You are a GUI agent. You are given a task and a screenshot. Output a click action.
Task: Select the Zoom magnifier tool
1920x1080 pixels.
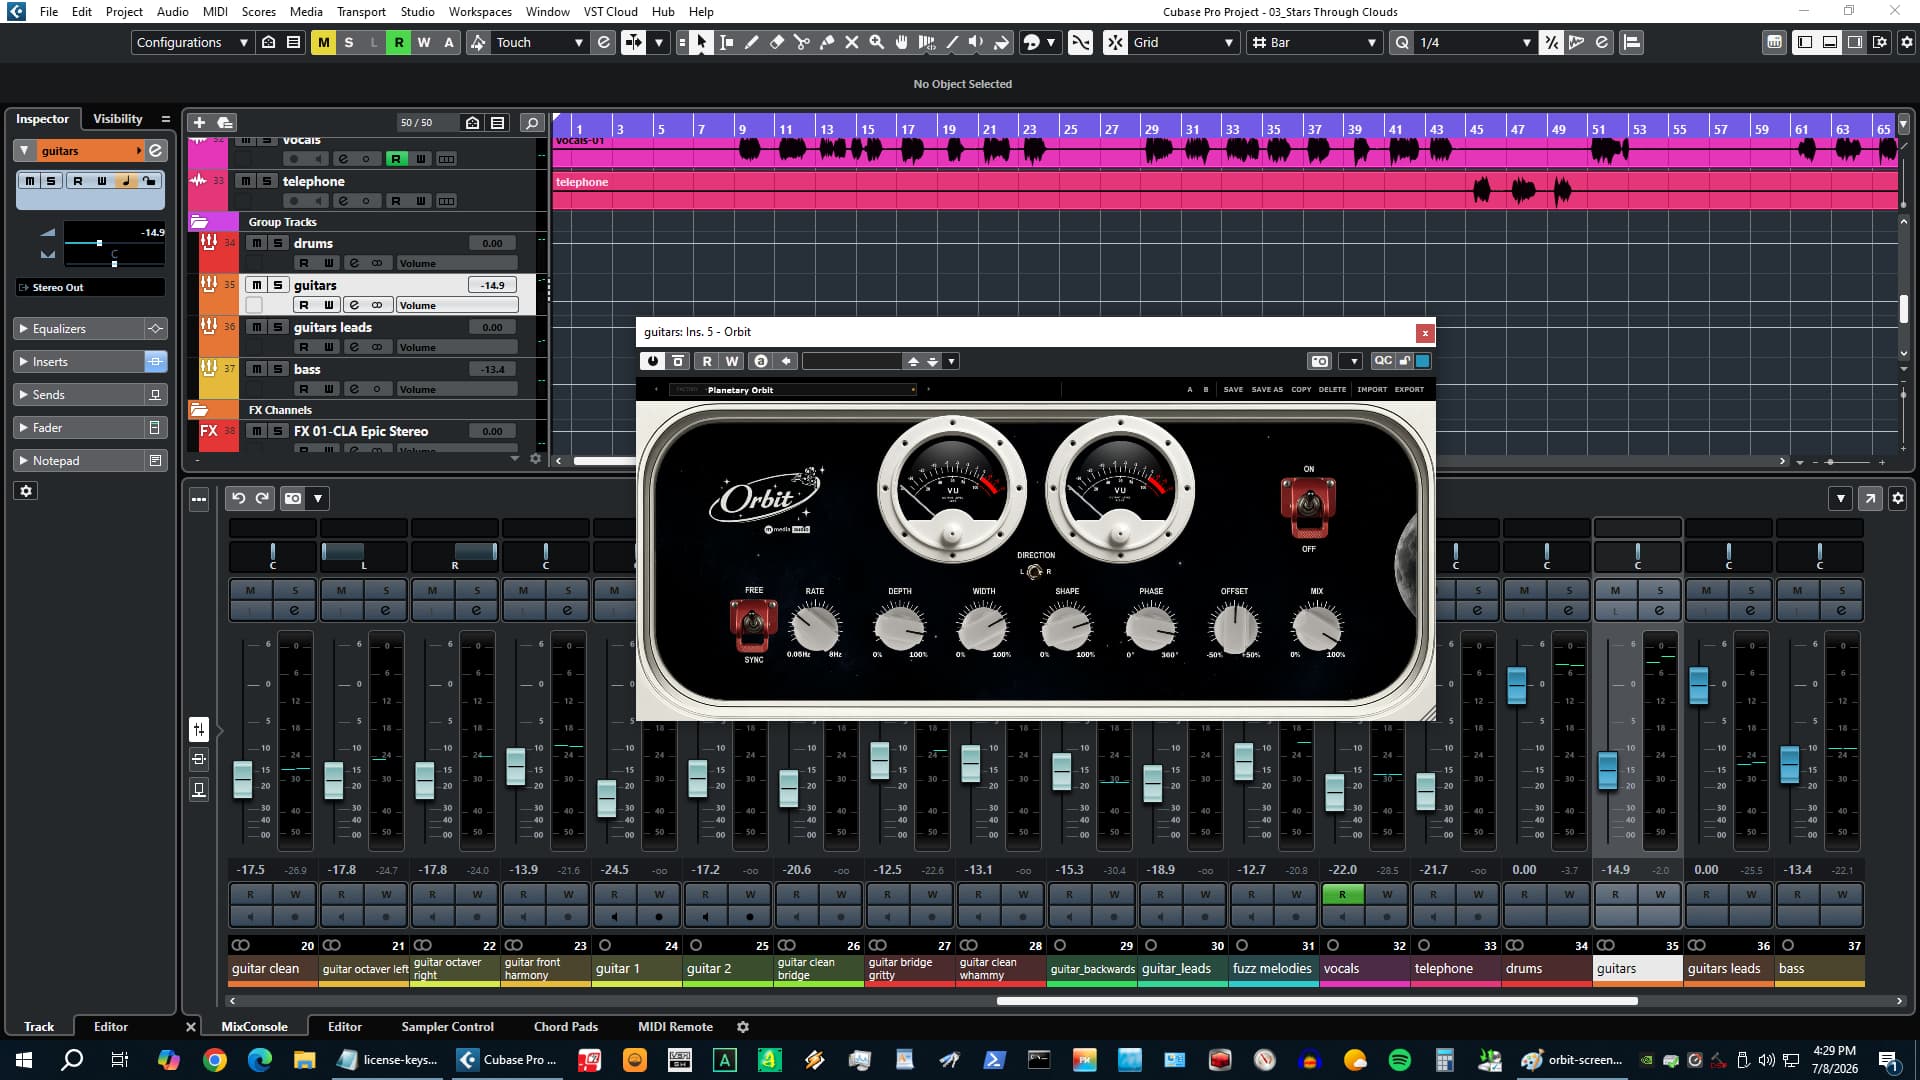[877, 42]
